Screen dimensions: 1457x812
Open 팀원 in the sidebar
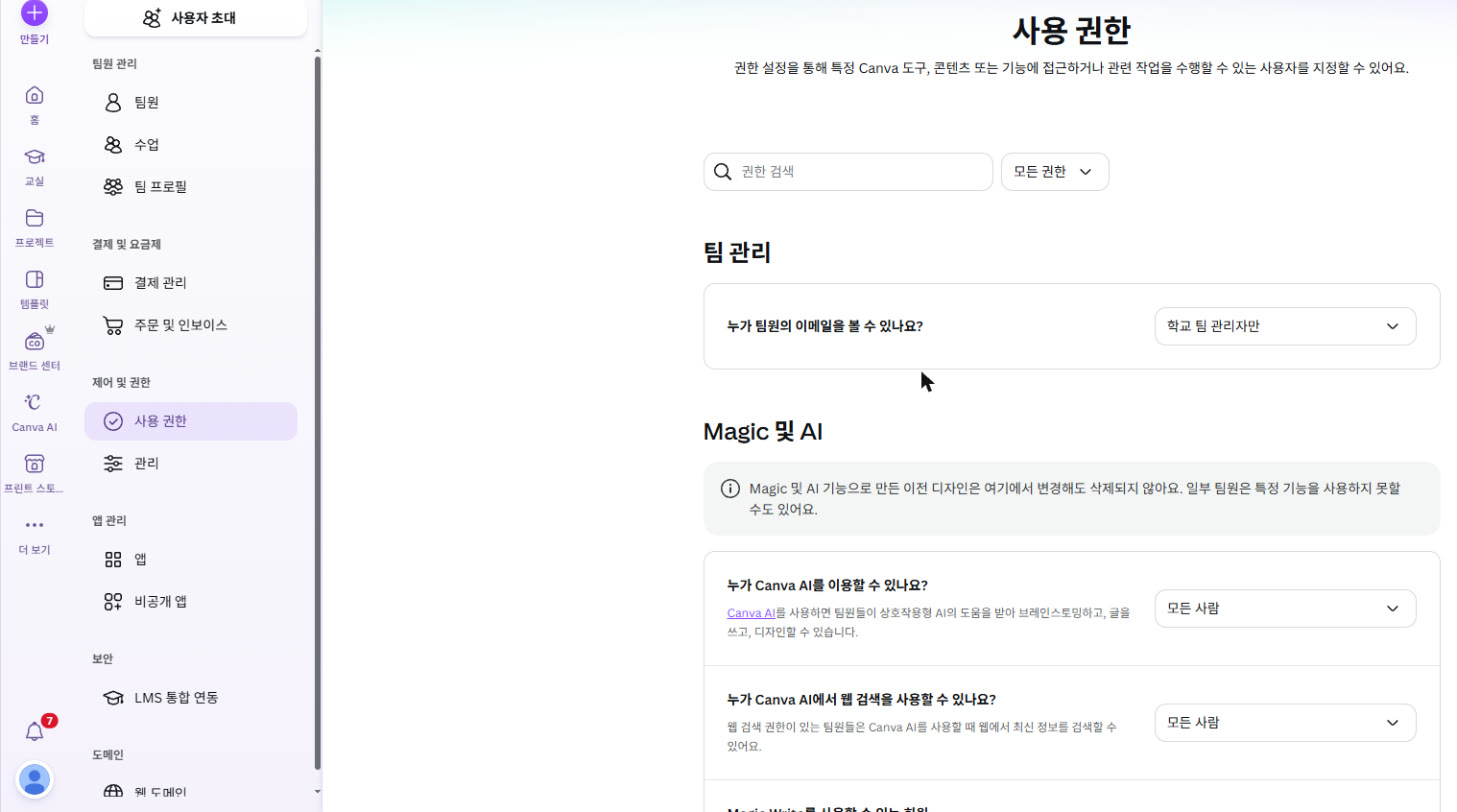(191, 102)
